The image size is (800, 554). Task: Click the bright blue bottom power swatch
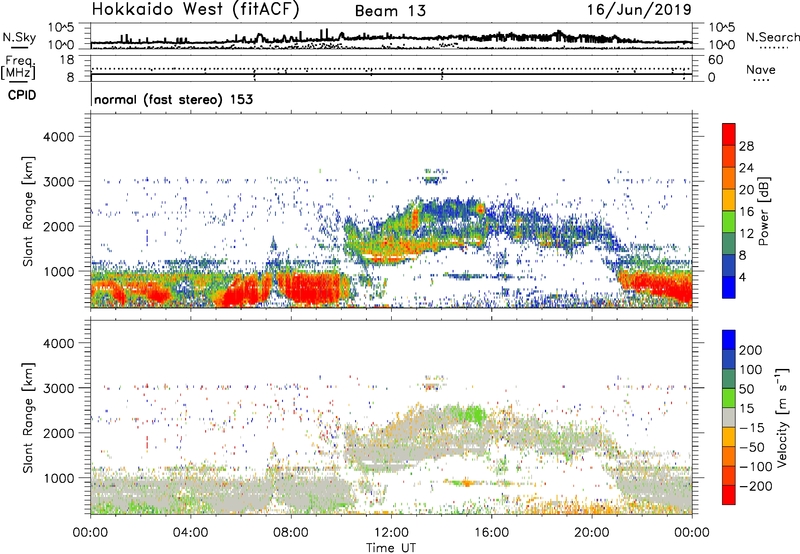(729, 287)
